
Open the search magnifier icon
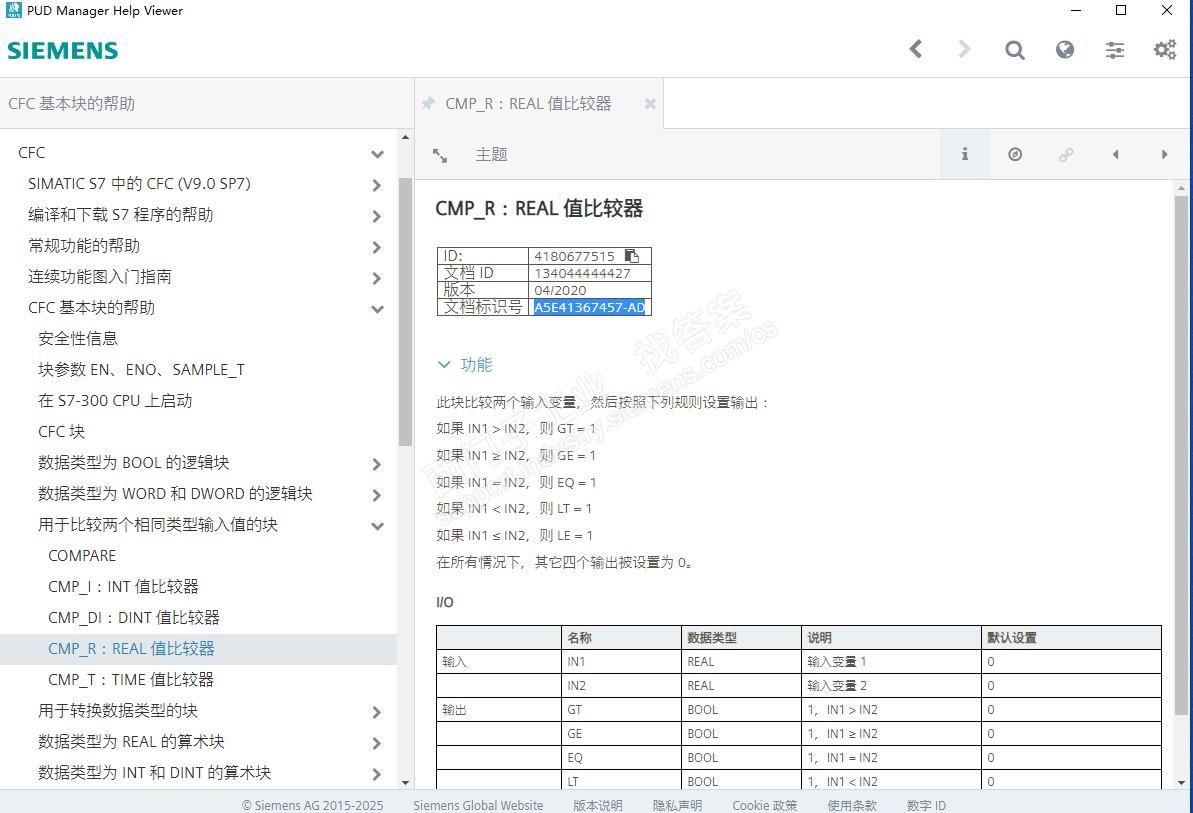click(1014, 50)
